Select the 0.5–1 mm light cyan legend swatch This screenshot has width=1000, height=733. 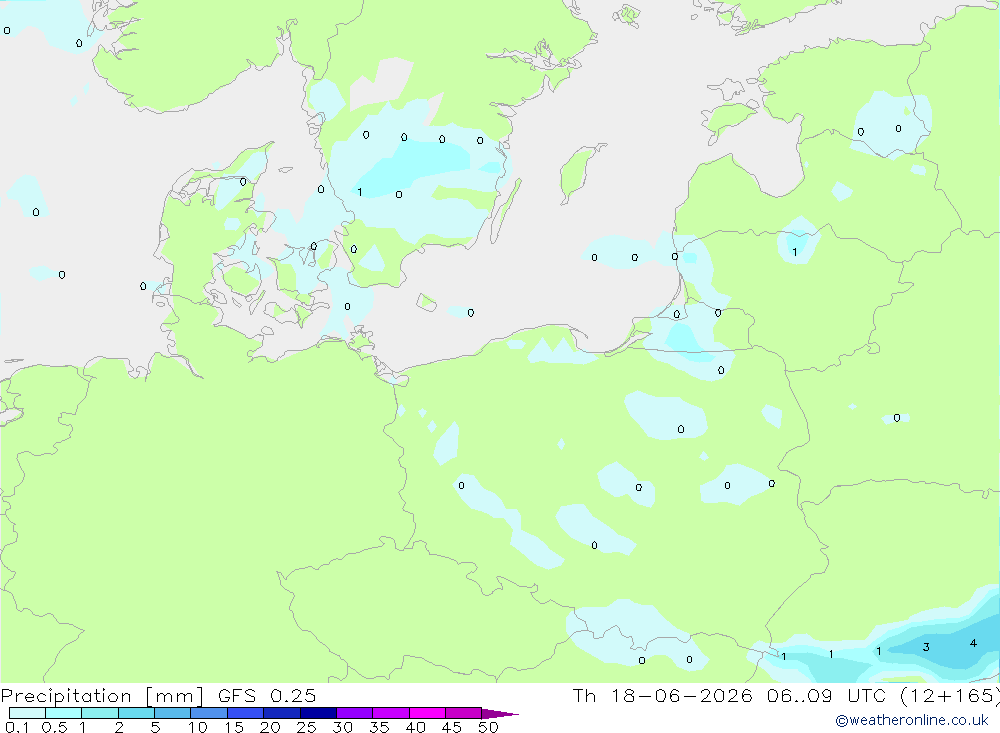pyautogui.click(x=64, y=713)
